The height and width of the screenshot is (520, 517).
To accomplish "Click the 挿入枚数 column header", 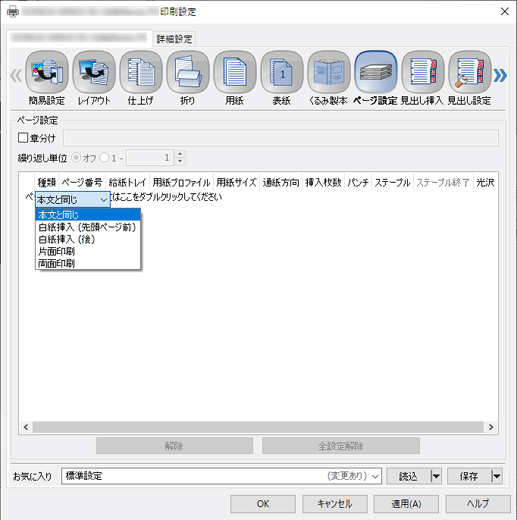I will click(x=323, y=183).
